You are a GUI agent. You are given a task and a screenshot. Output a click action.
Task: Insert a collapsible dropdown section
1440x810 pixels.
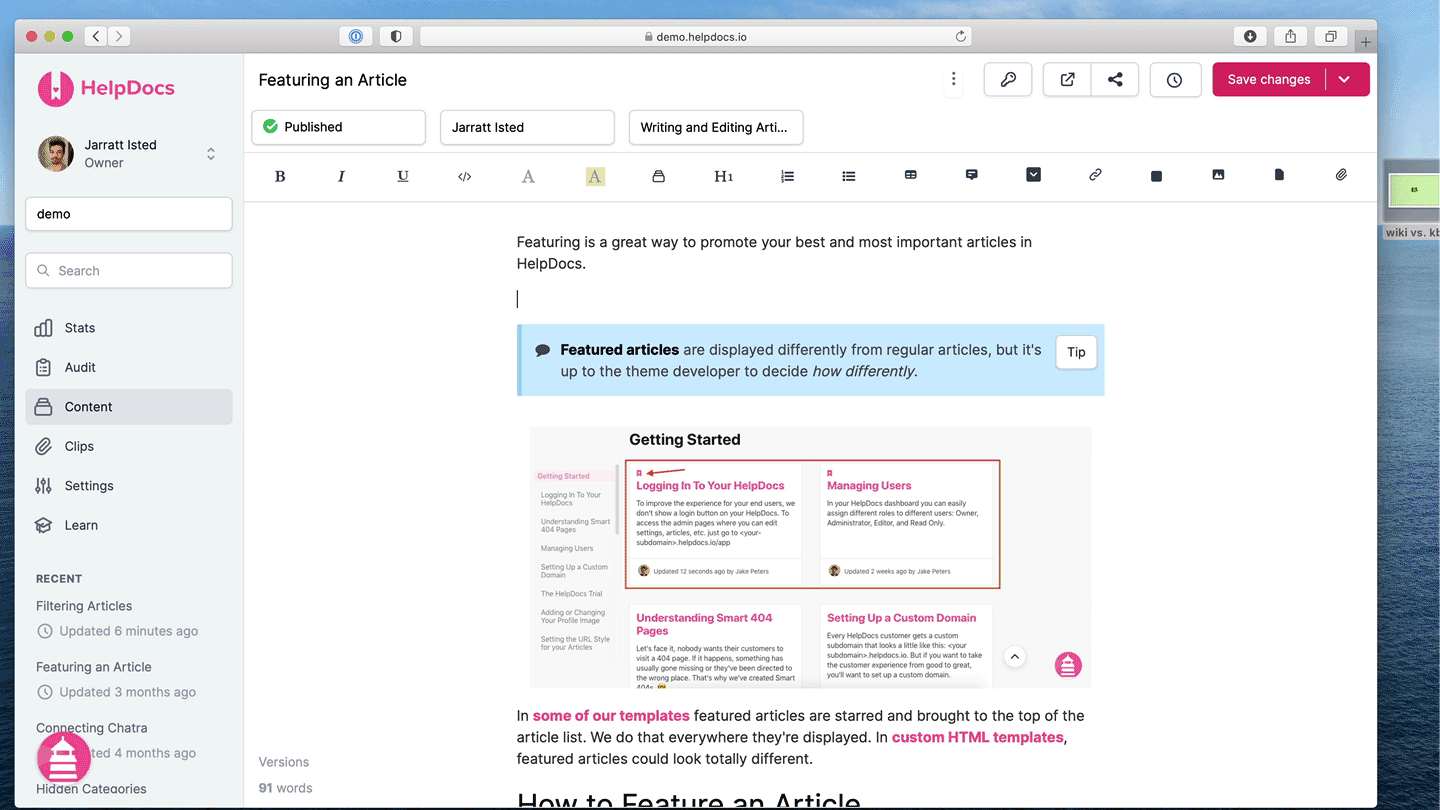[1034, 175]
